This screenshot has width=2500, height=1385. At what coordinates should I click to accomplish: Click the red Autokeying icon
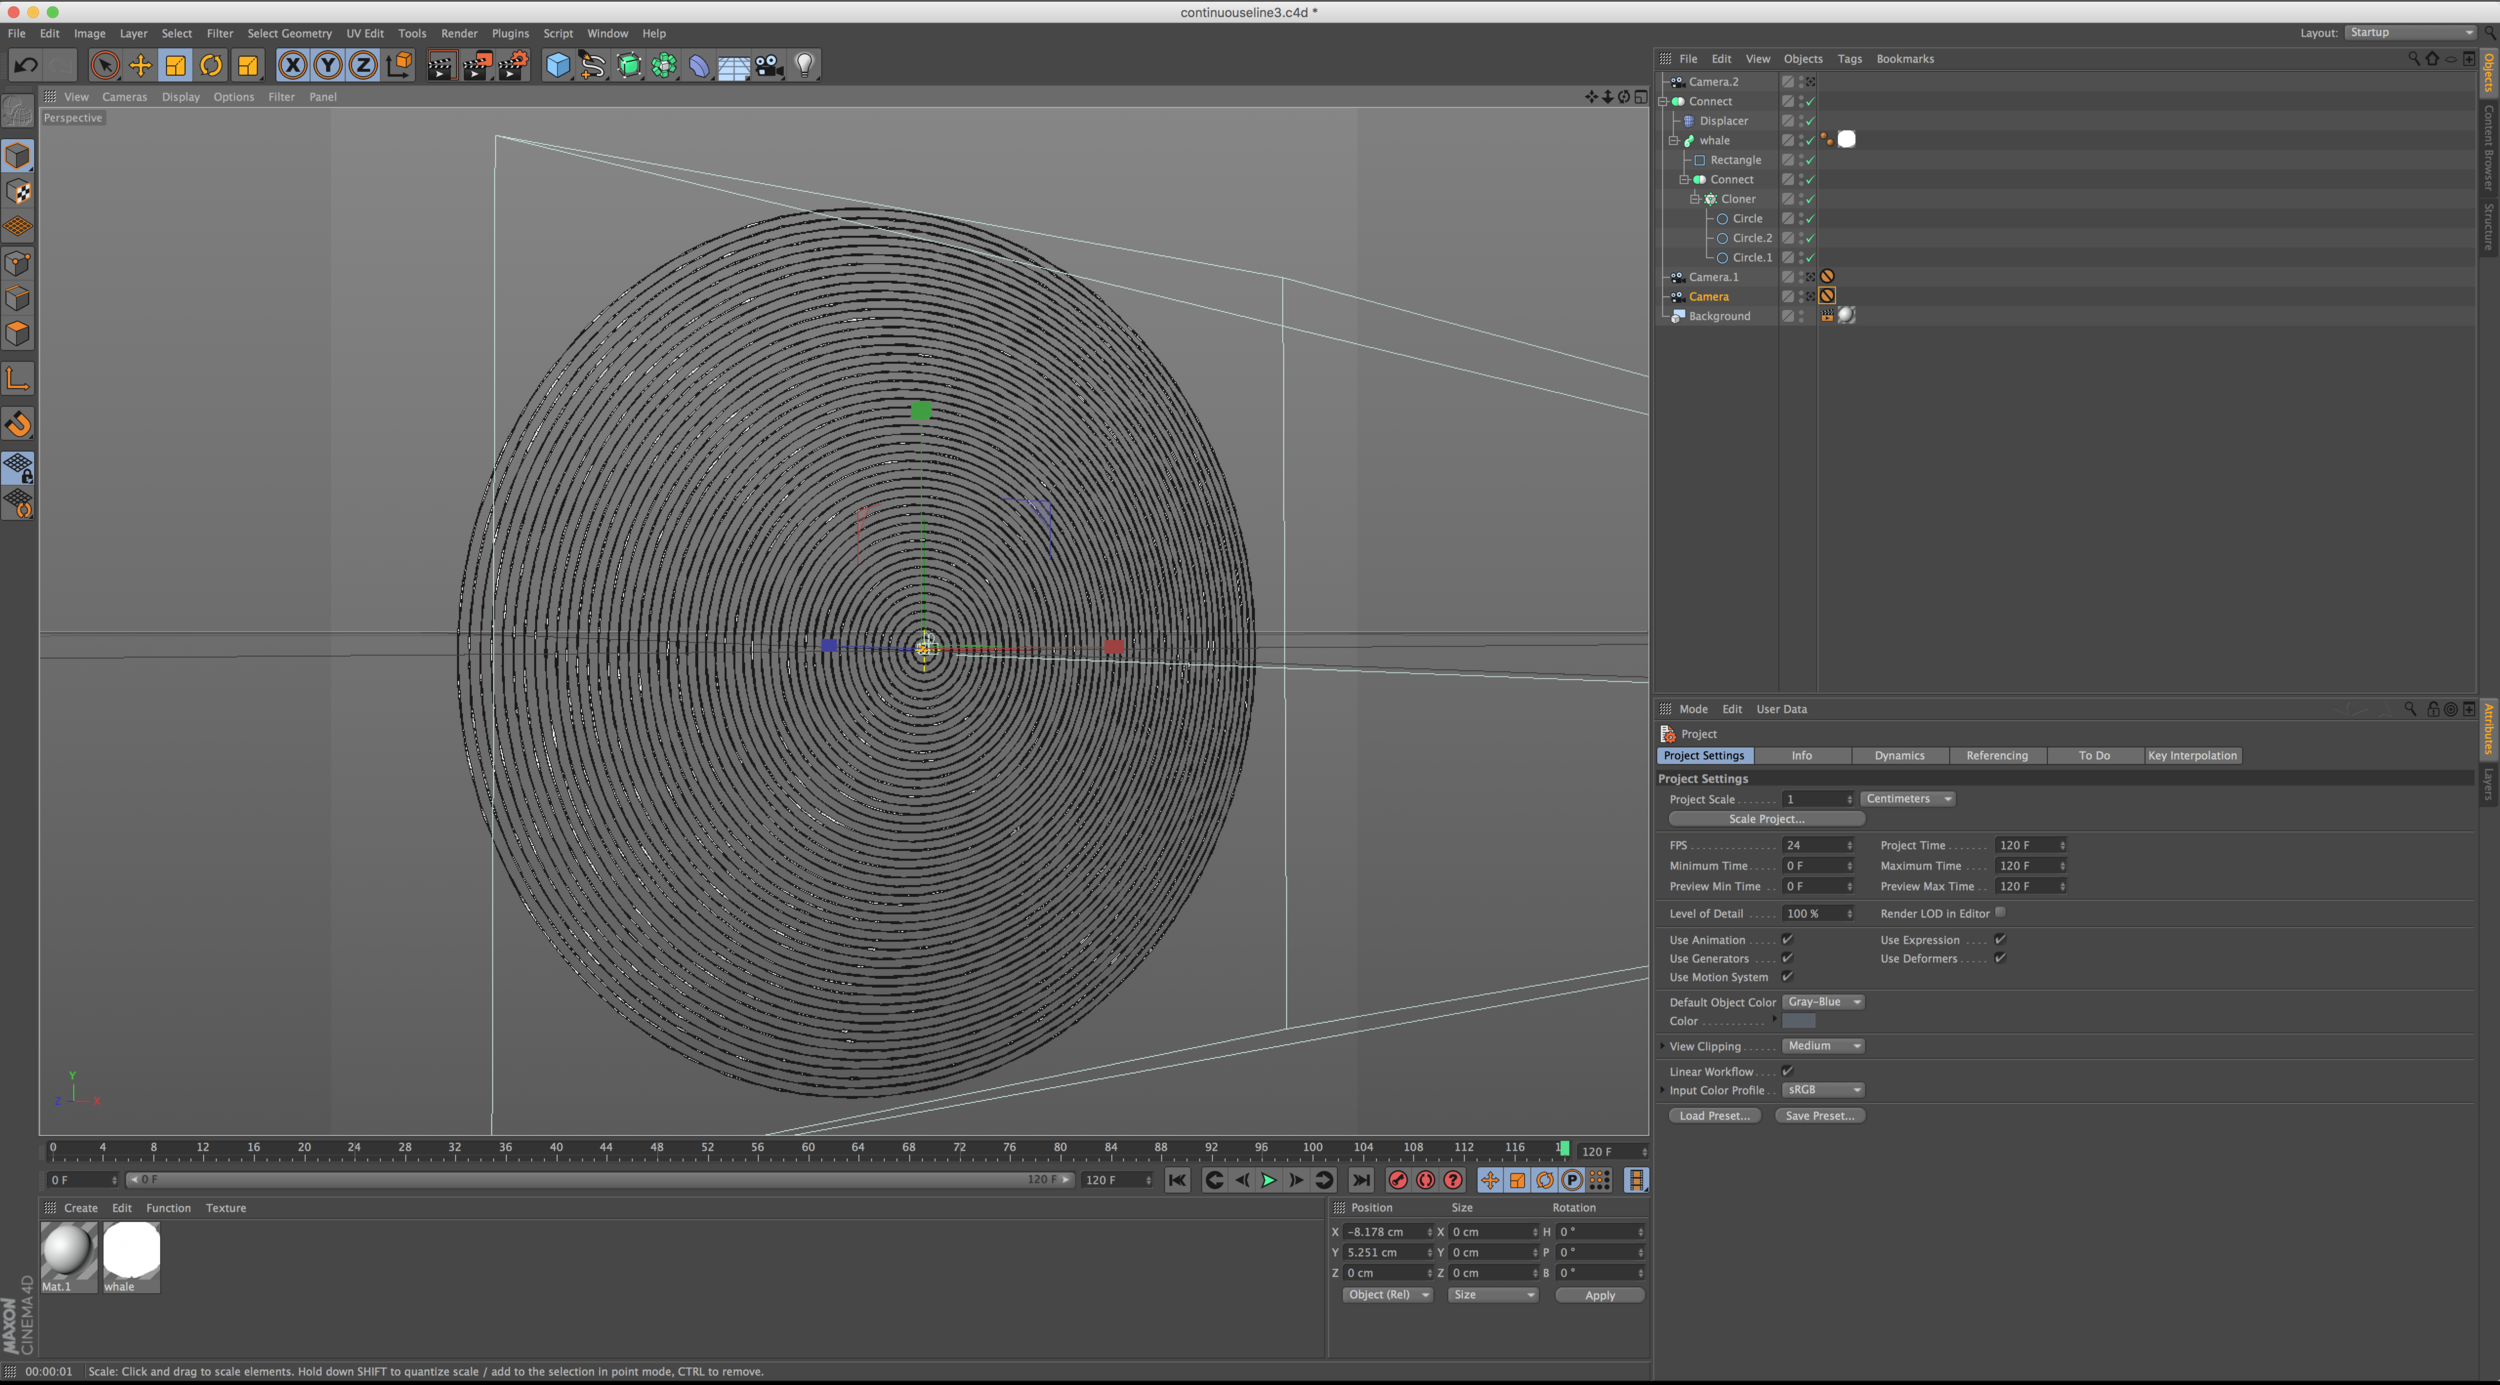click(1426, 1180)
